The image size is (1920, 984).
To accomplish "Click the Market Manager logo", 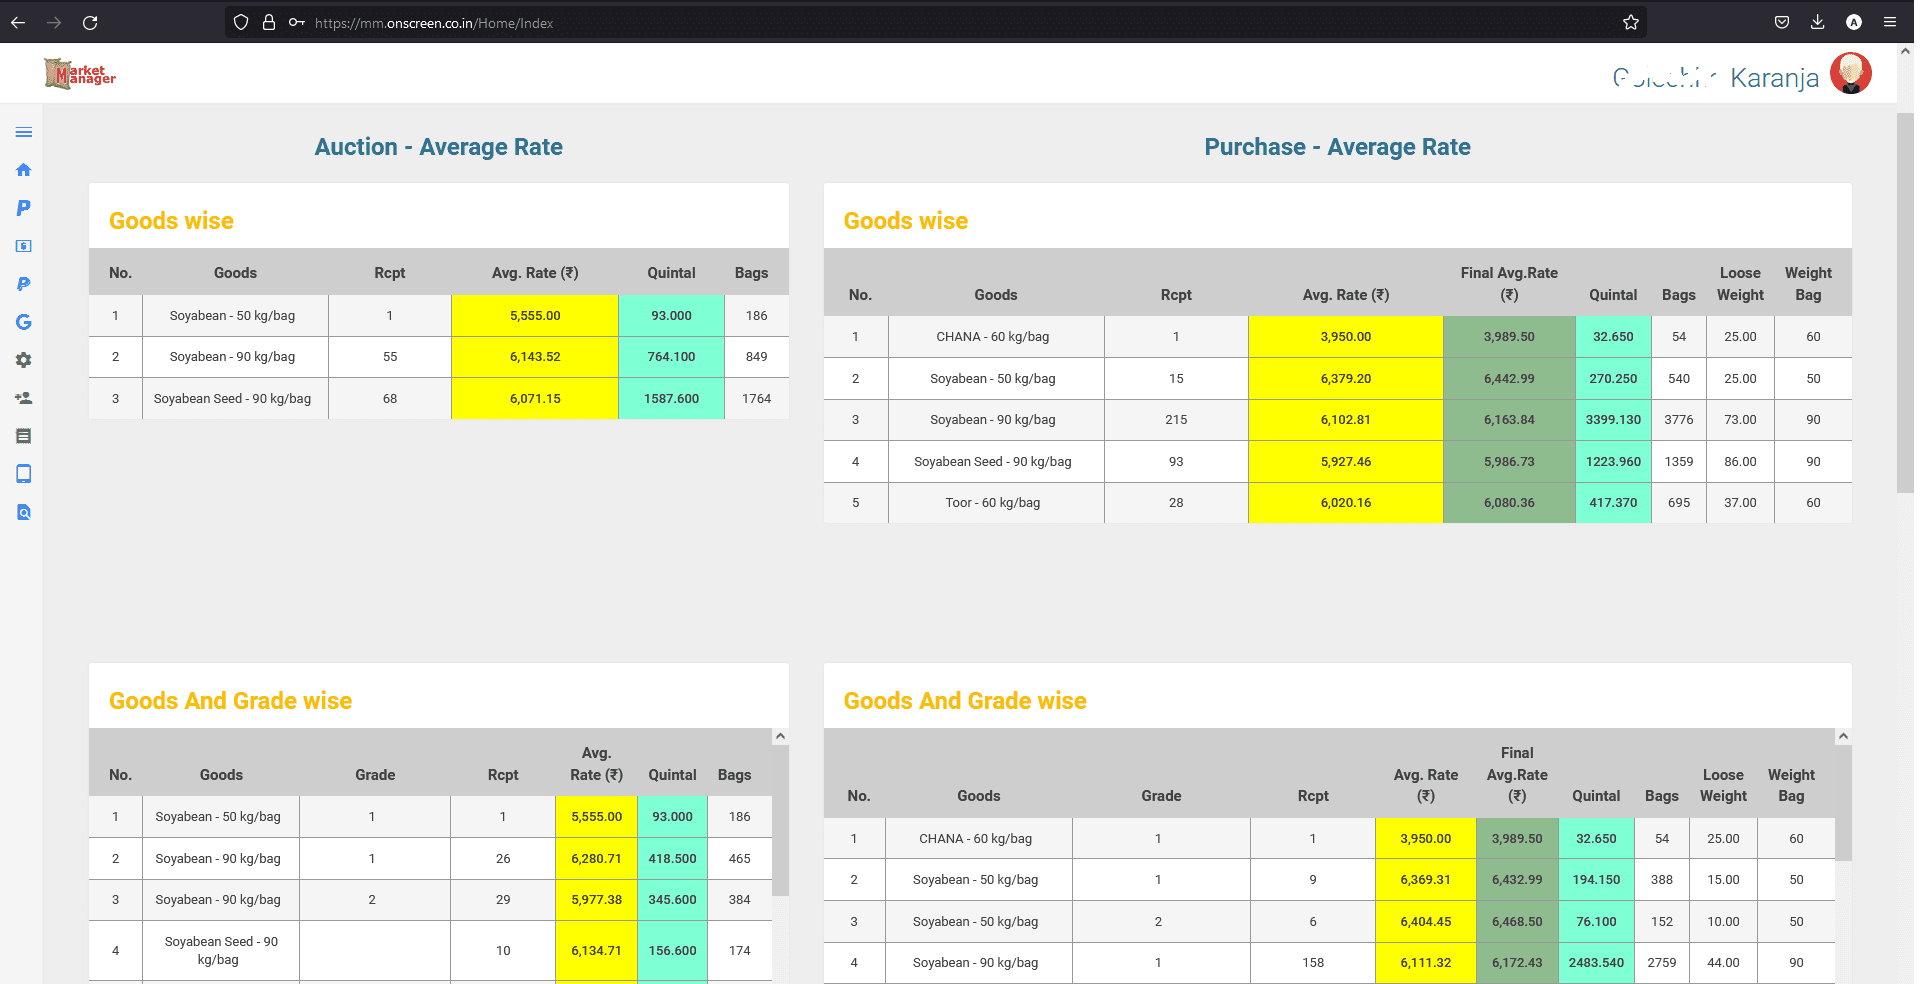I will 80,73.
